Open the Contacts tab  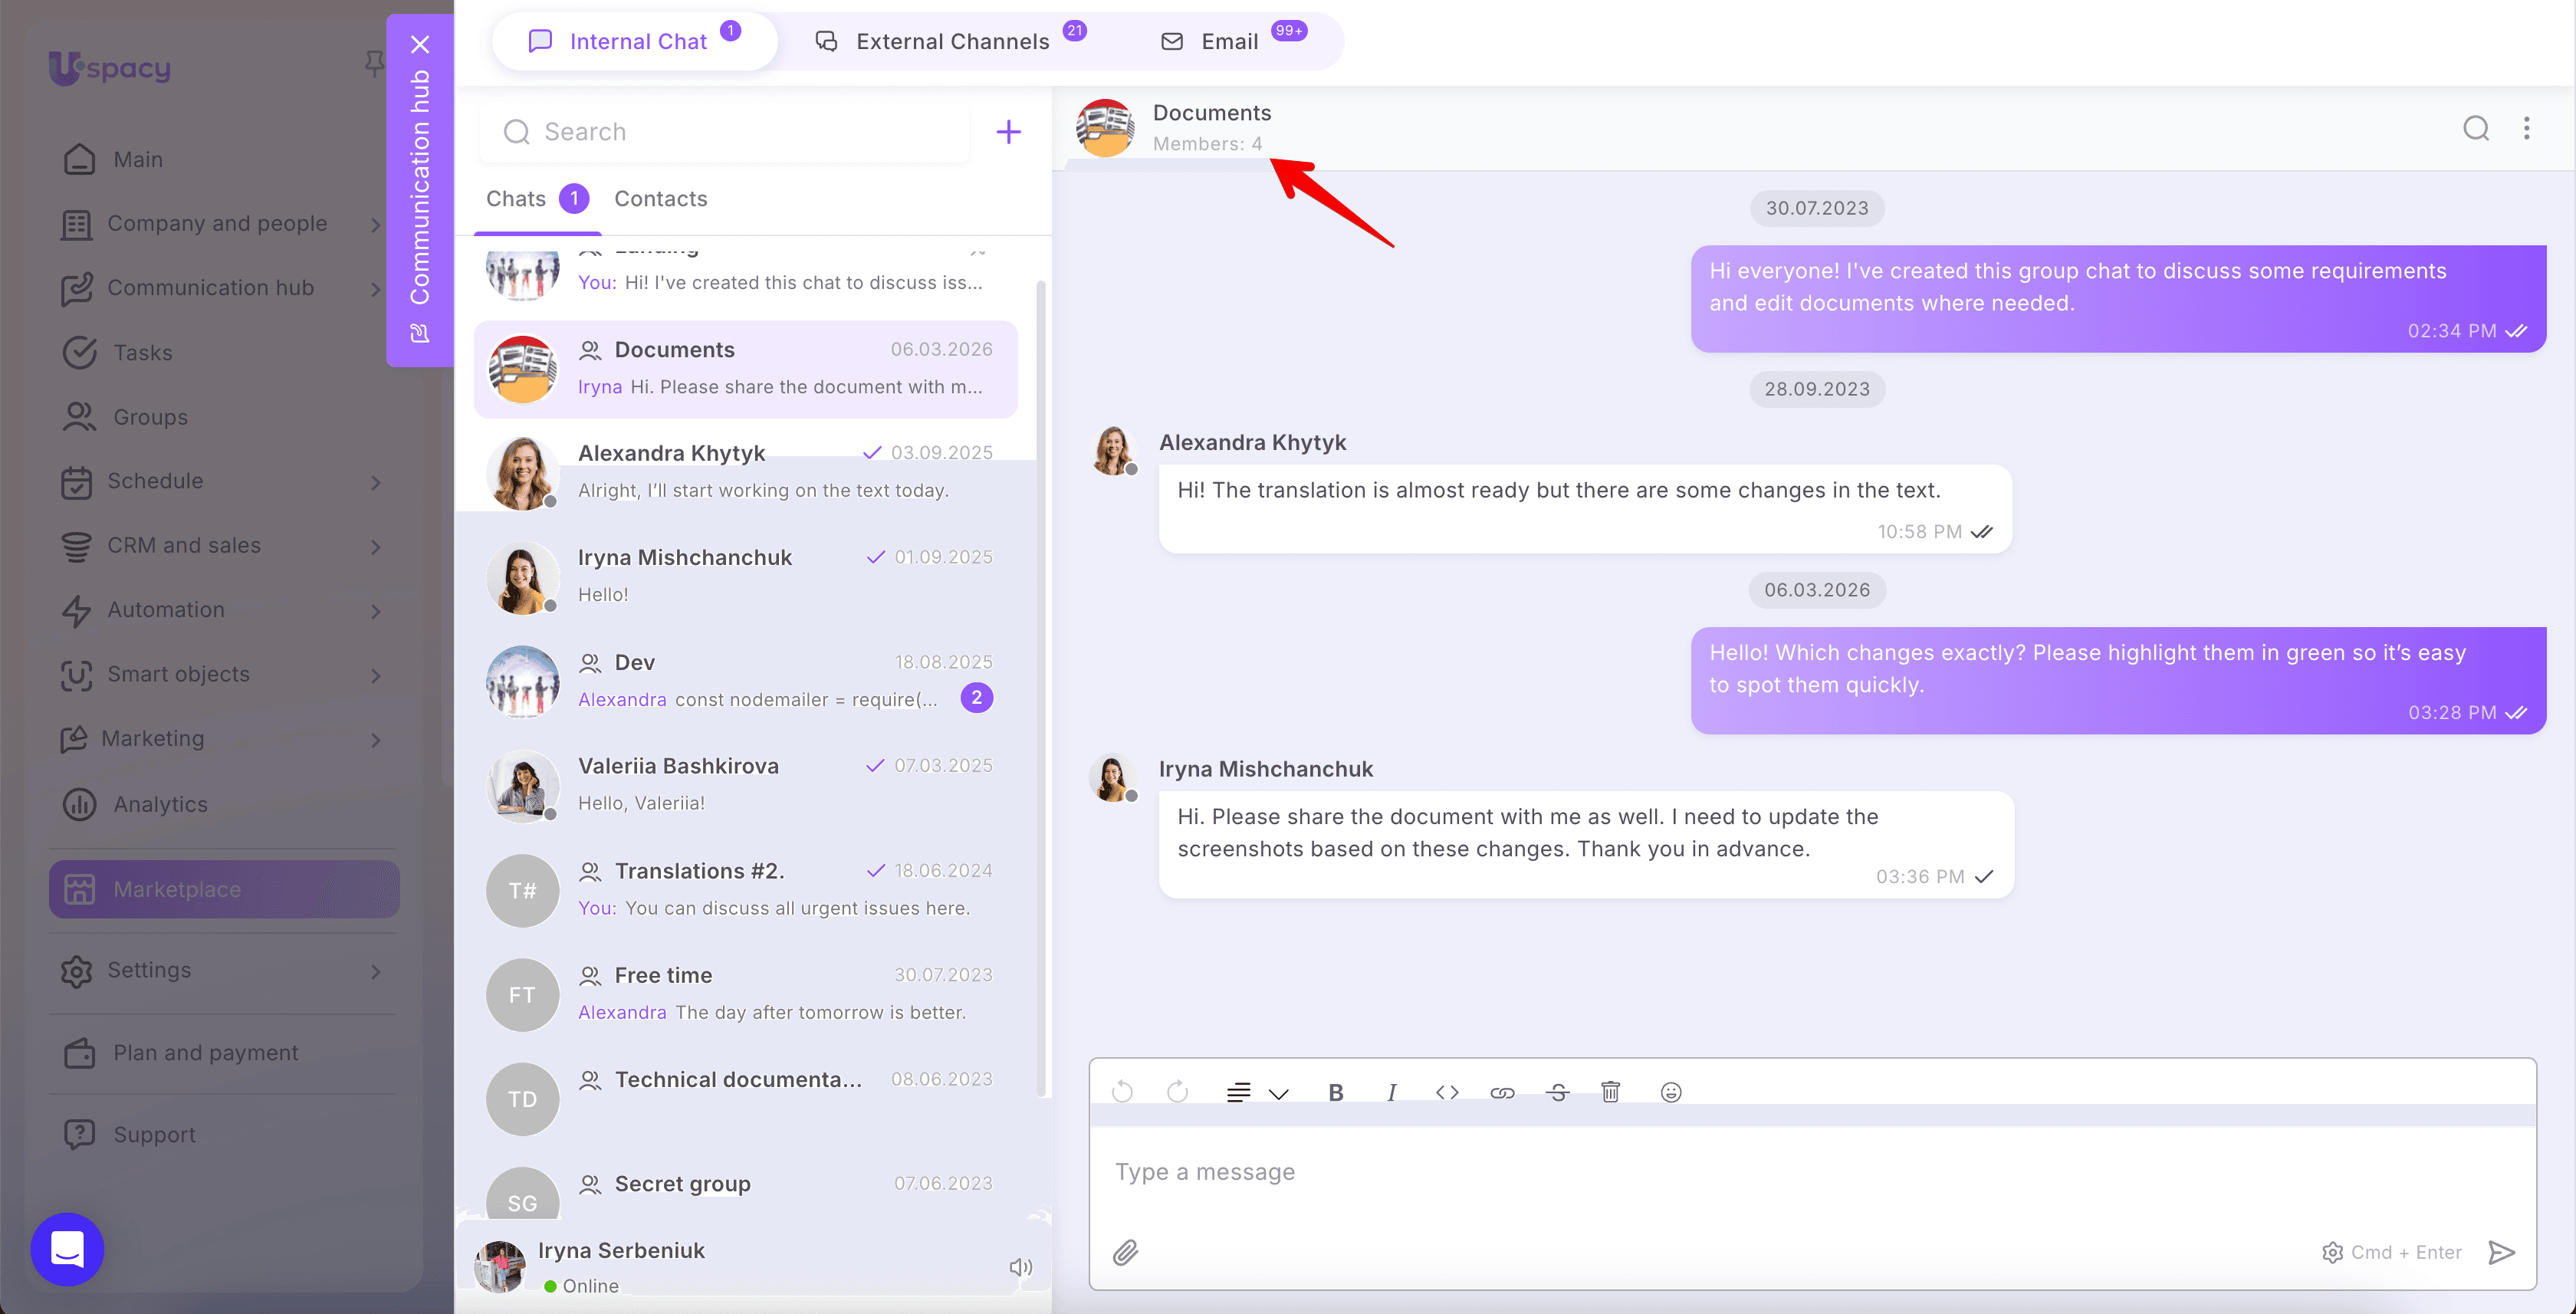click(x=660, y=199)
